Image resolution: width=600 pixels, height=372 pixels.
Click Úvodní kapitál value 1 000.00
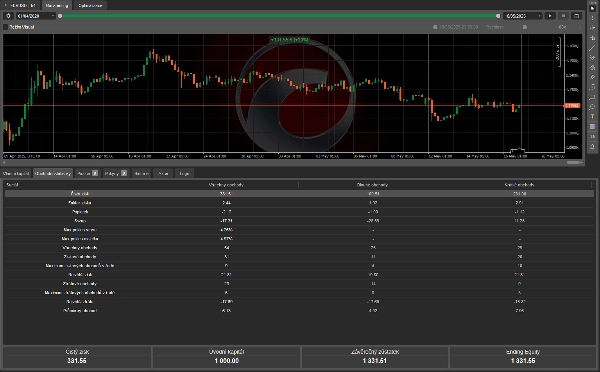click(x=227, y=361)
